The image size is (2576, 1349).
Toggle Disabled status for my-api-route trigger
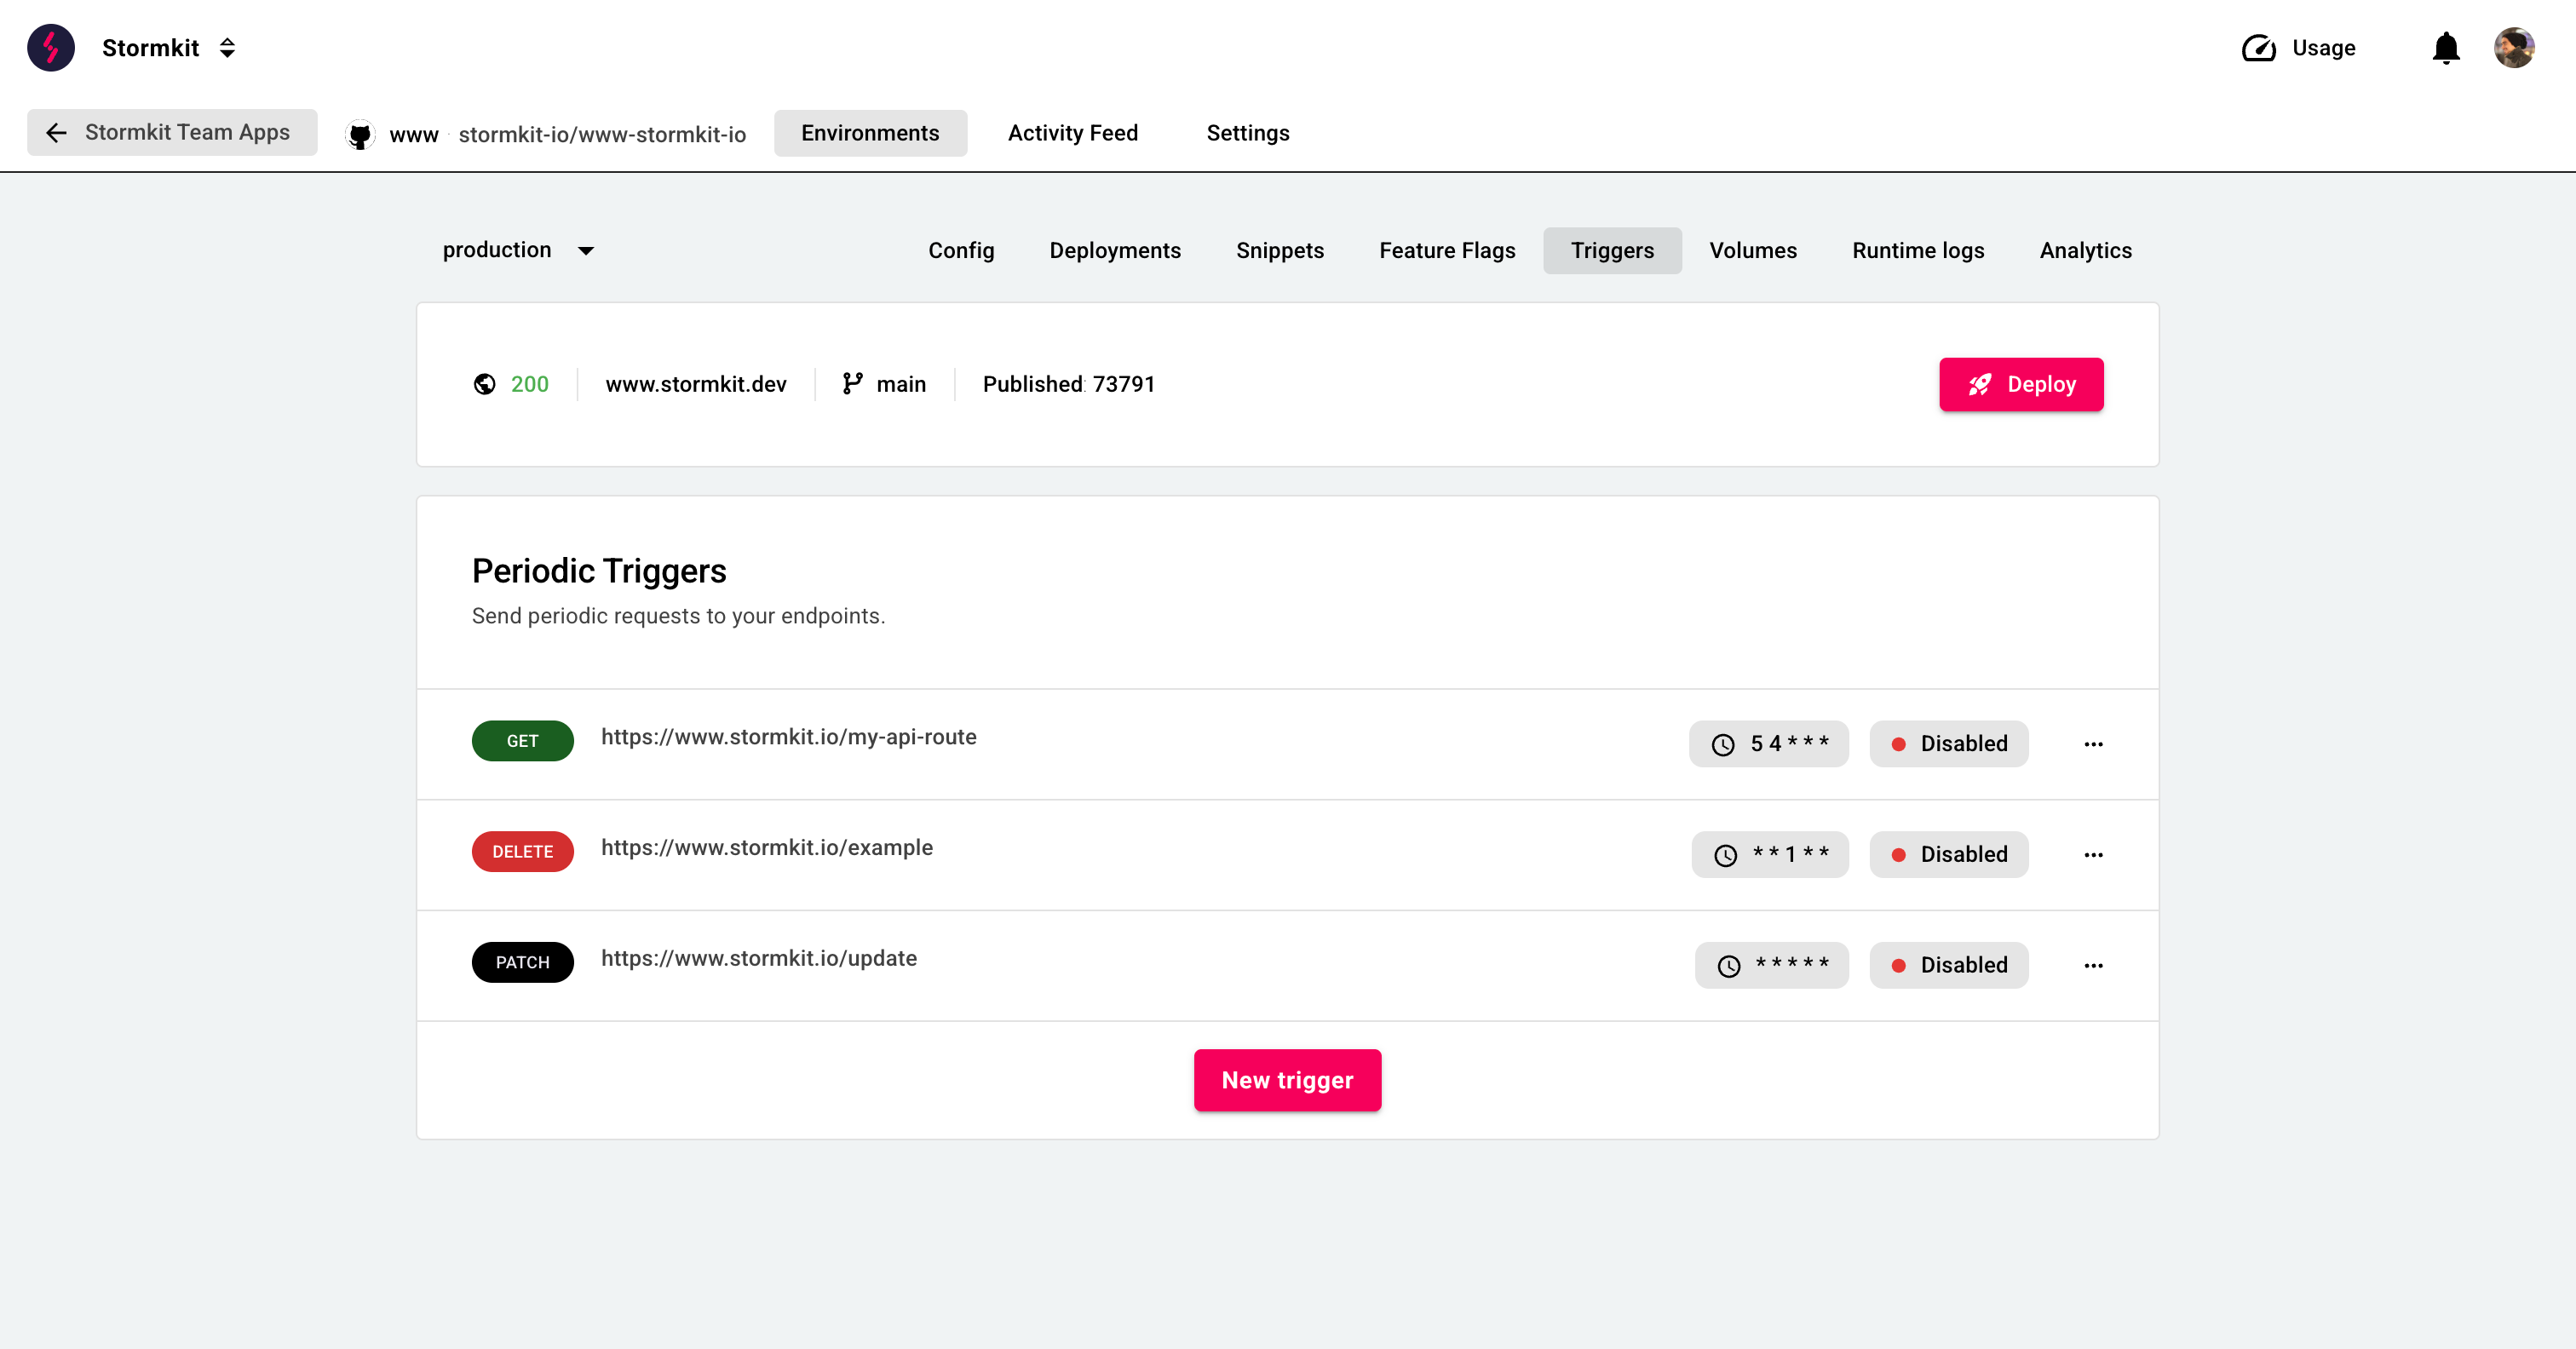(1948, 744)
